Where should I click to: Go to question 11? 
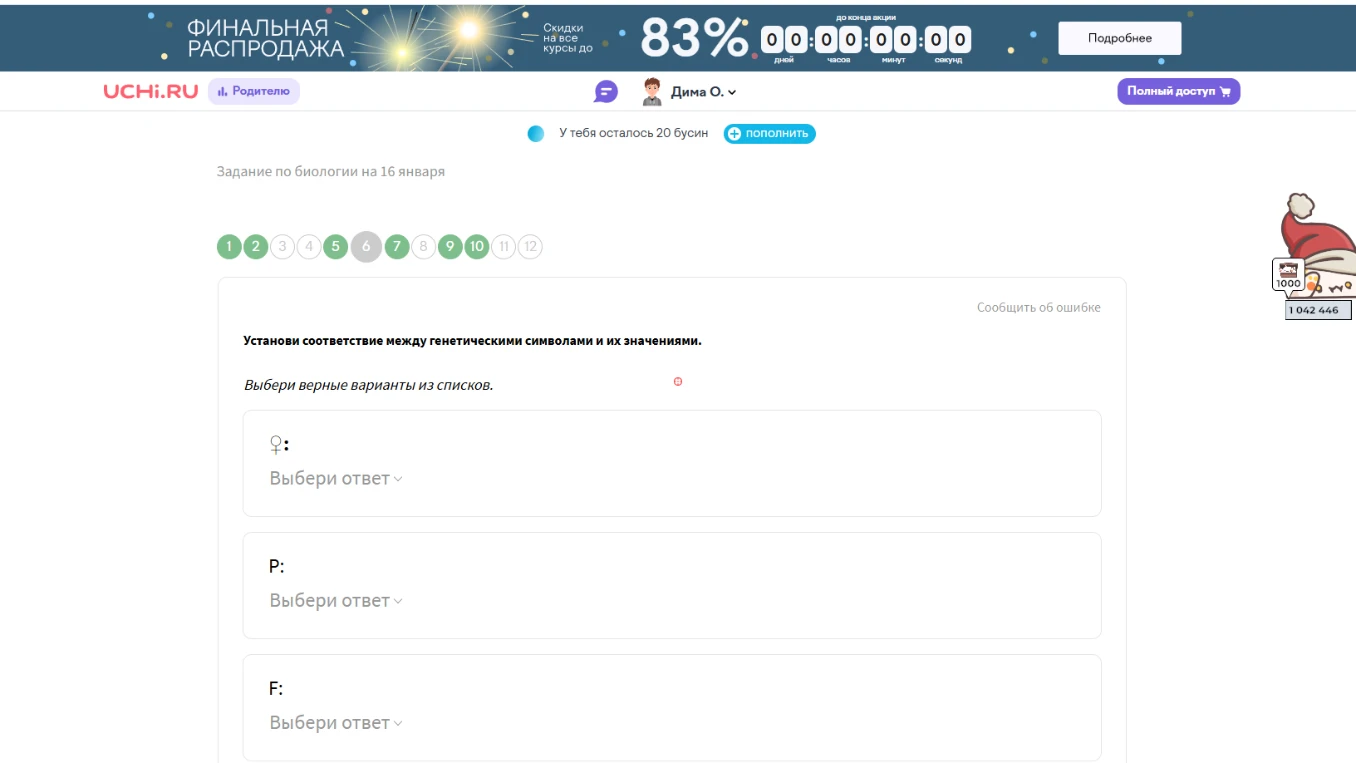pos(503,247)
